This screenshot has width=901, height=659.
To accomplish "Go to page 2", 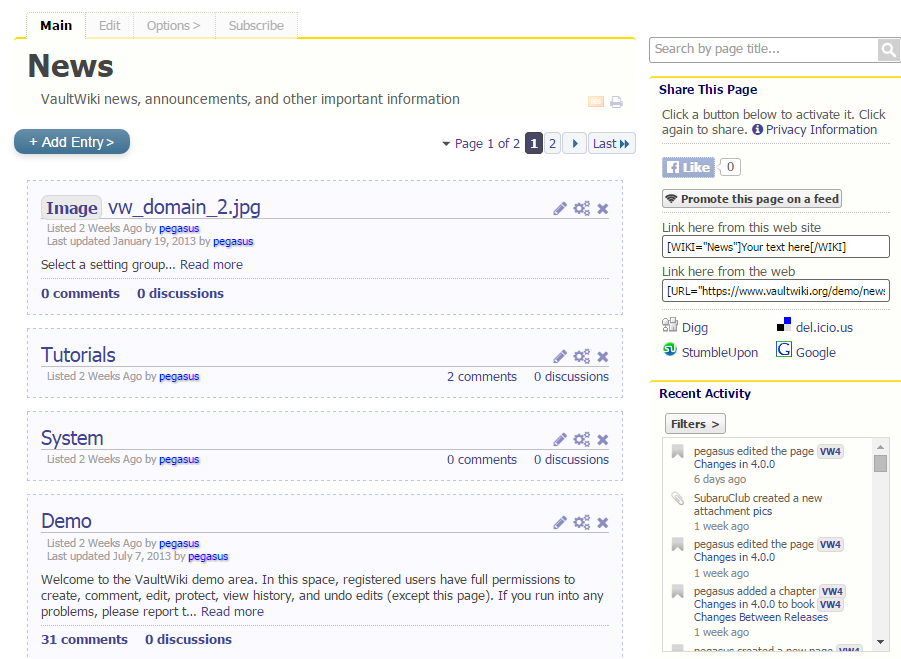I will 552,144.
